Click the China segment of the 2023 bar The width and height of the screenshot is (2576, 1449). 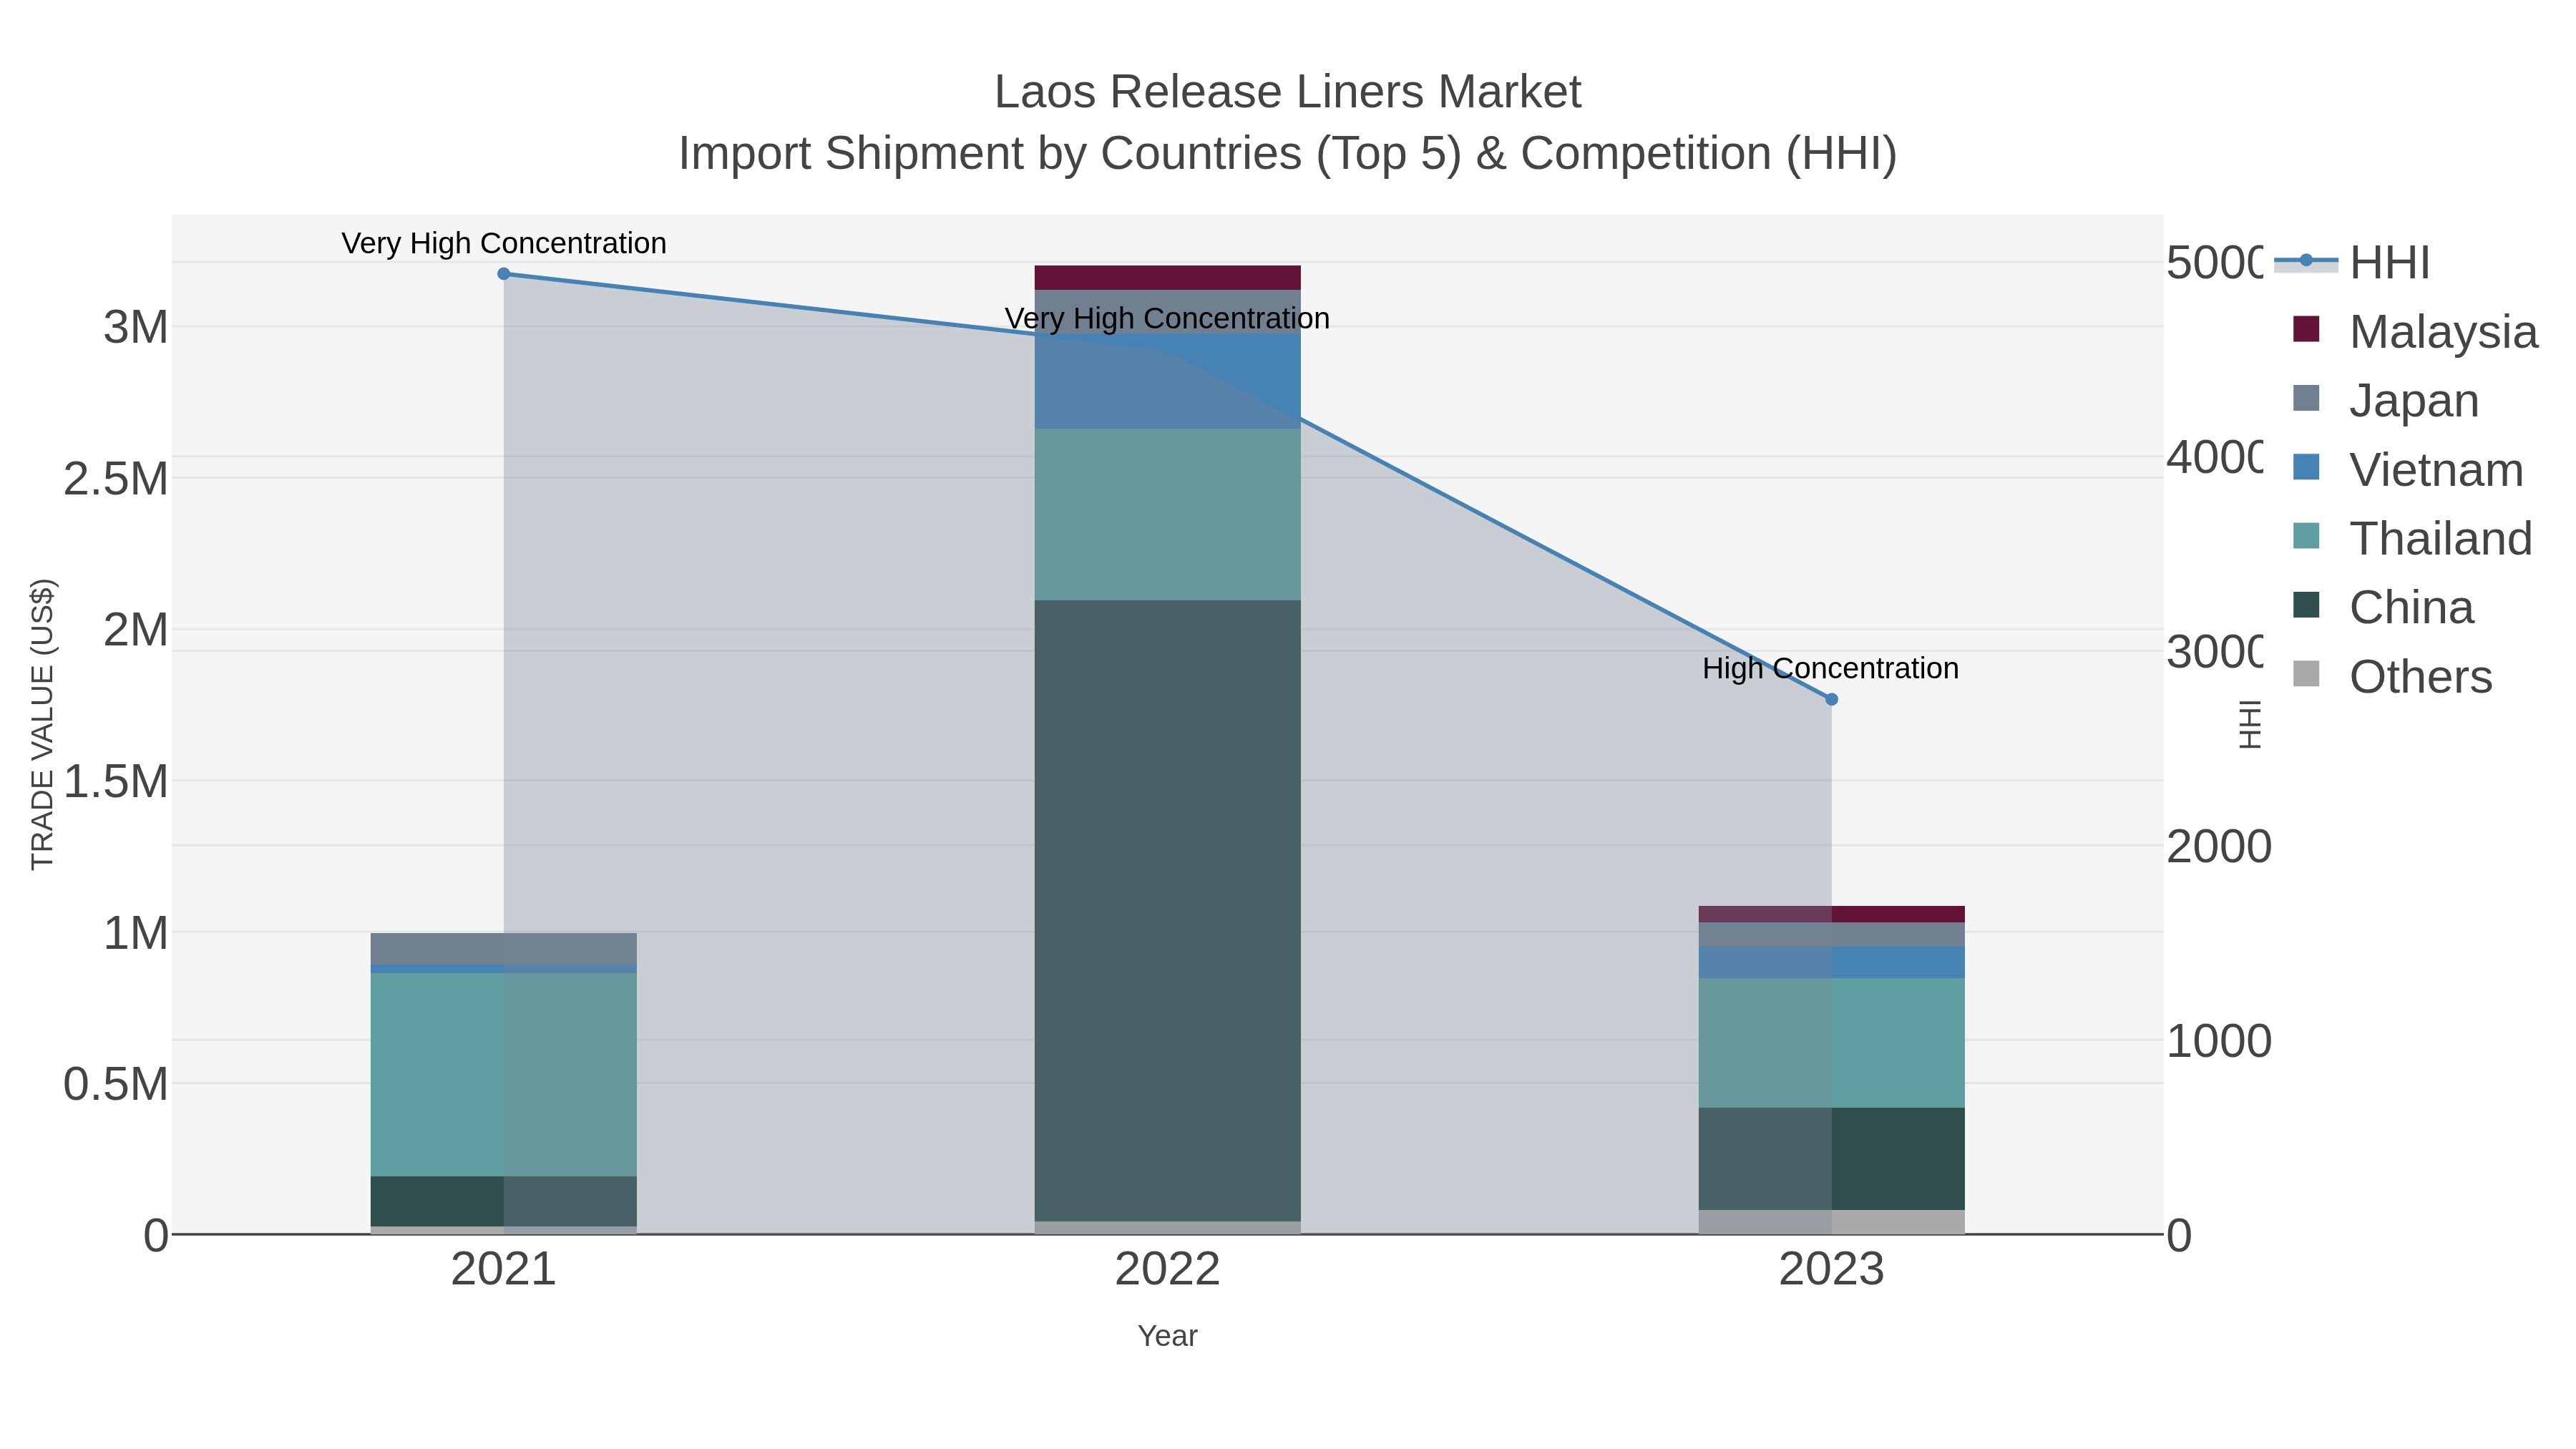tap(1832, 1159)
